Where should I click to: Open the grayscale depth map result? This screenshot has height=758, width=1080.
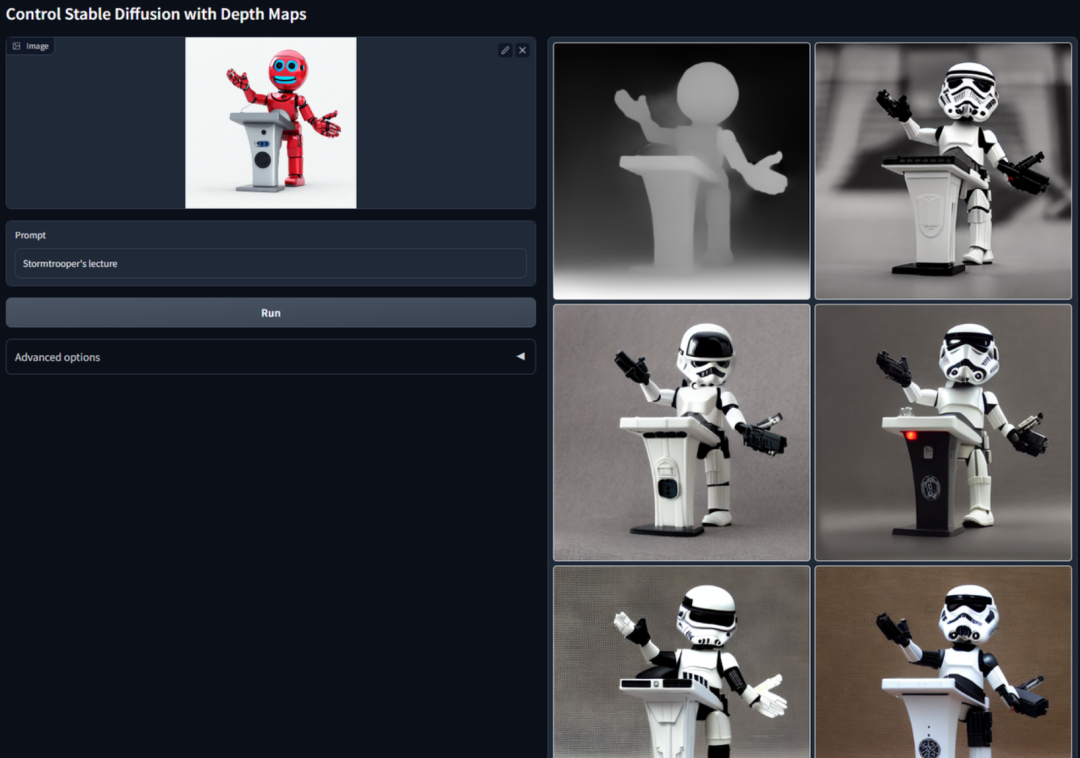[682, 171]
